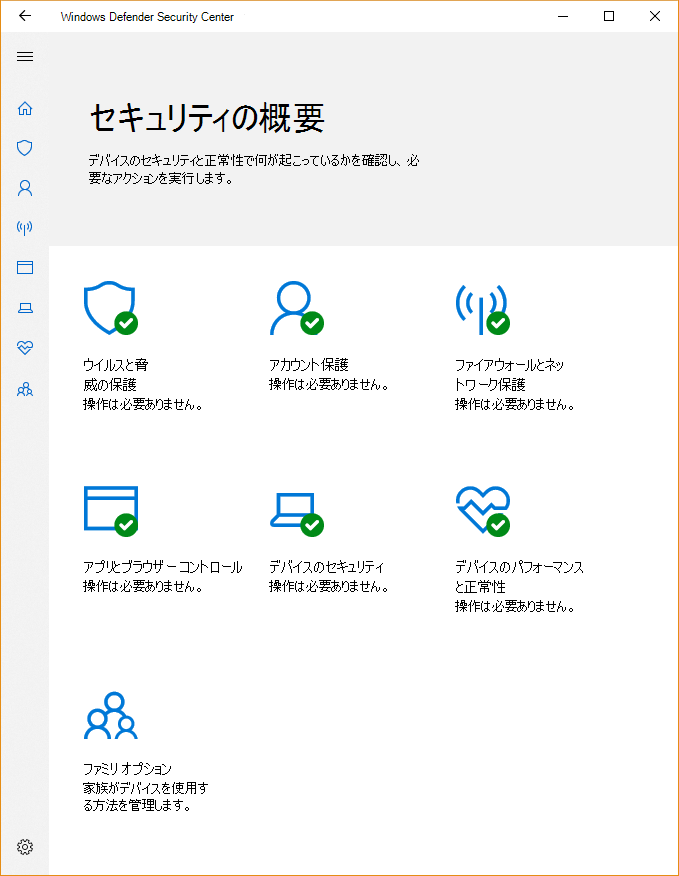
Task: Click the デバイスのセキュリティ tile label
Action: coord(326,567)
